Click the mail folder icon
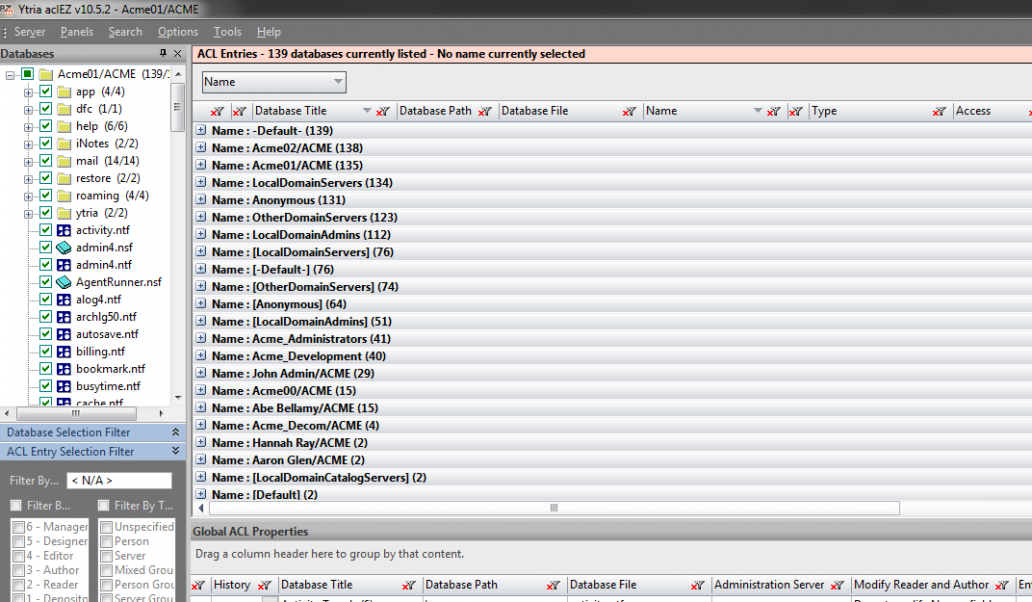The width and height of the screenshot is (1032, 602). point(64,161)
